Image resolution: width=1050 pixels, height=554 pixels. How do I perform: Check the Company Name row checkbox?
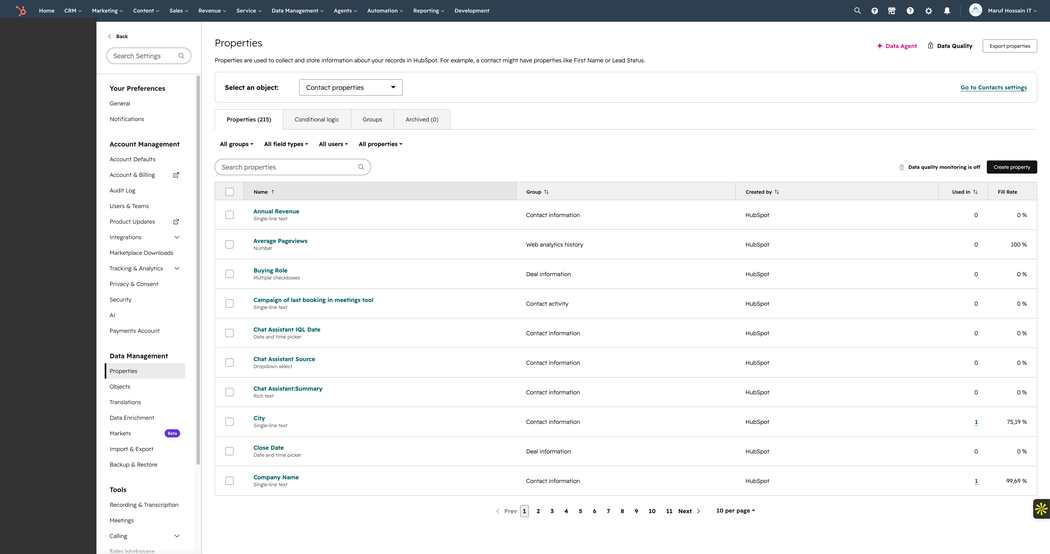point(230,481)
